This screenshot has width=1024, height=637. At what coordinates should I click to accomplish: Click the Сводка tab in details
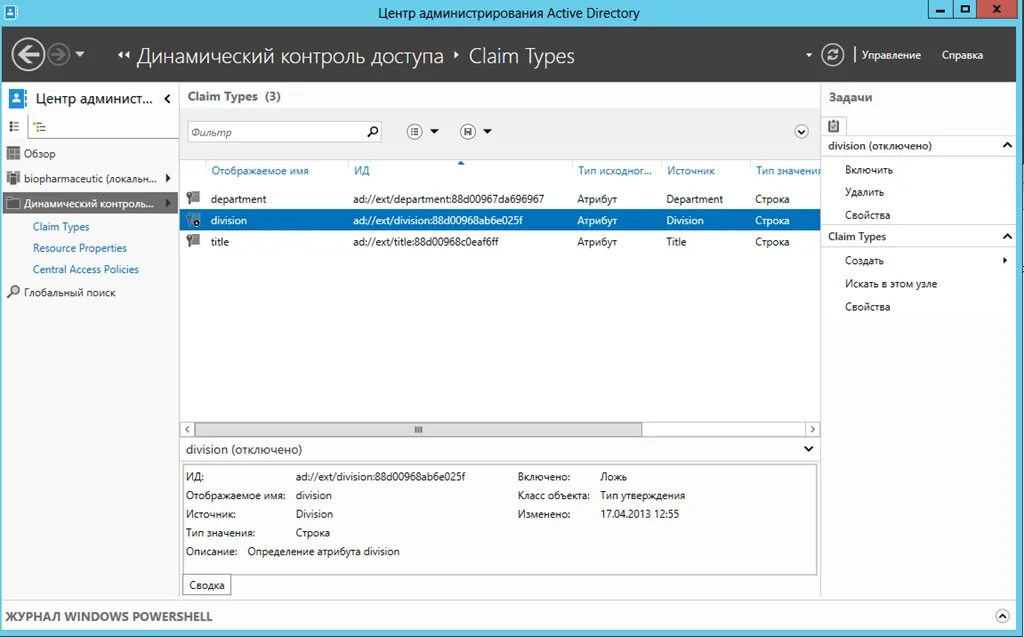[x=206, y=585]
